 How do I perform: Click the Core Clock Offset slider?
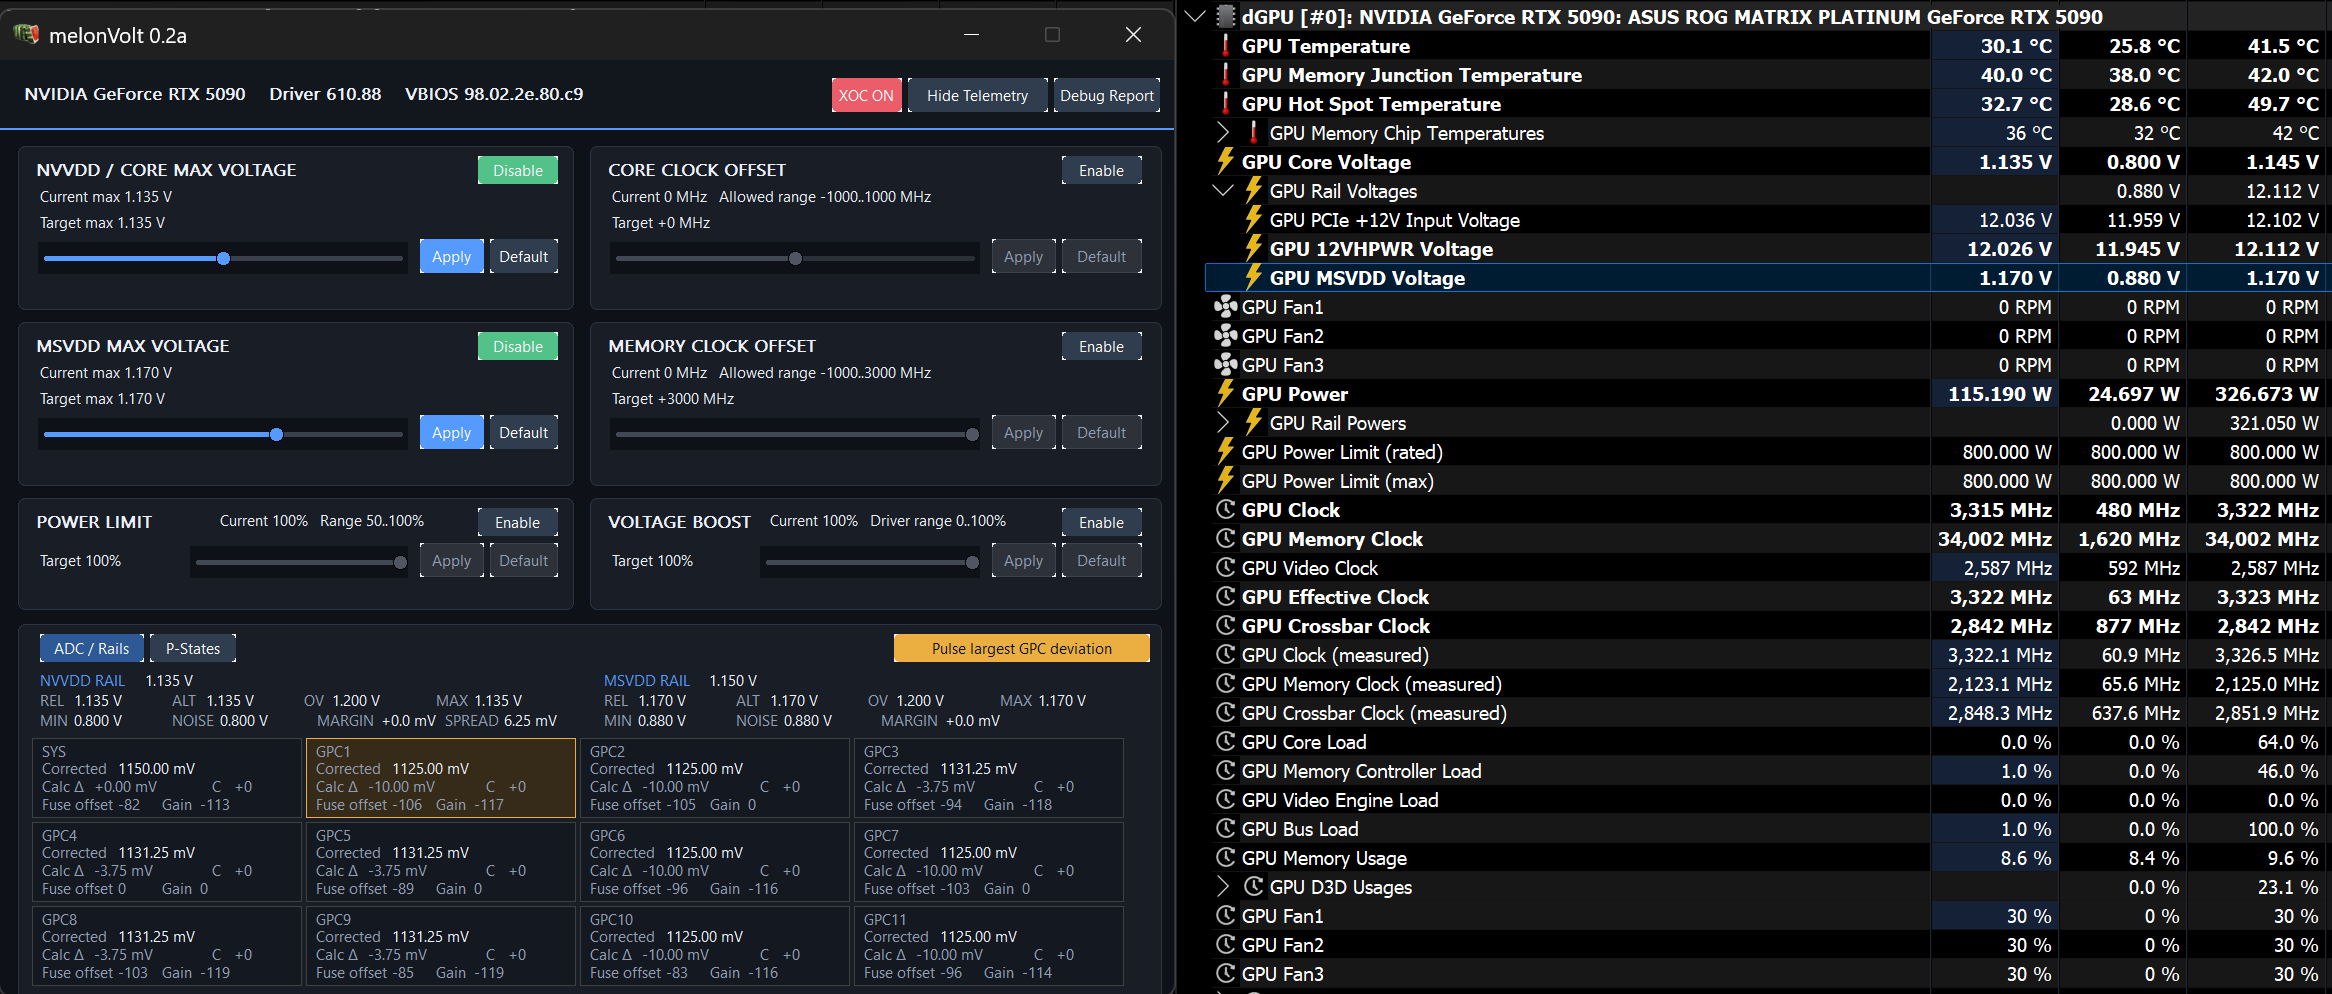[795, 259]
